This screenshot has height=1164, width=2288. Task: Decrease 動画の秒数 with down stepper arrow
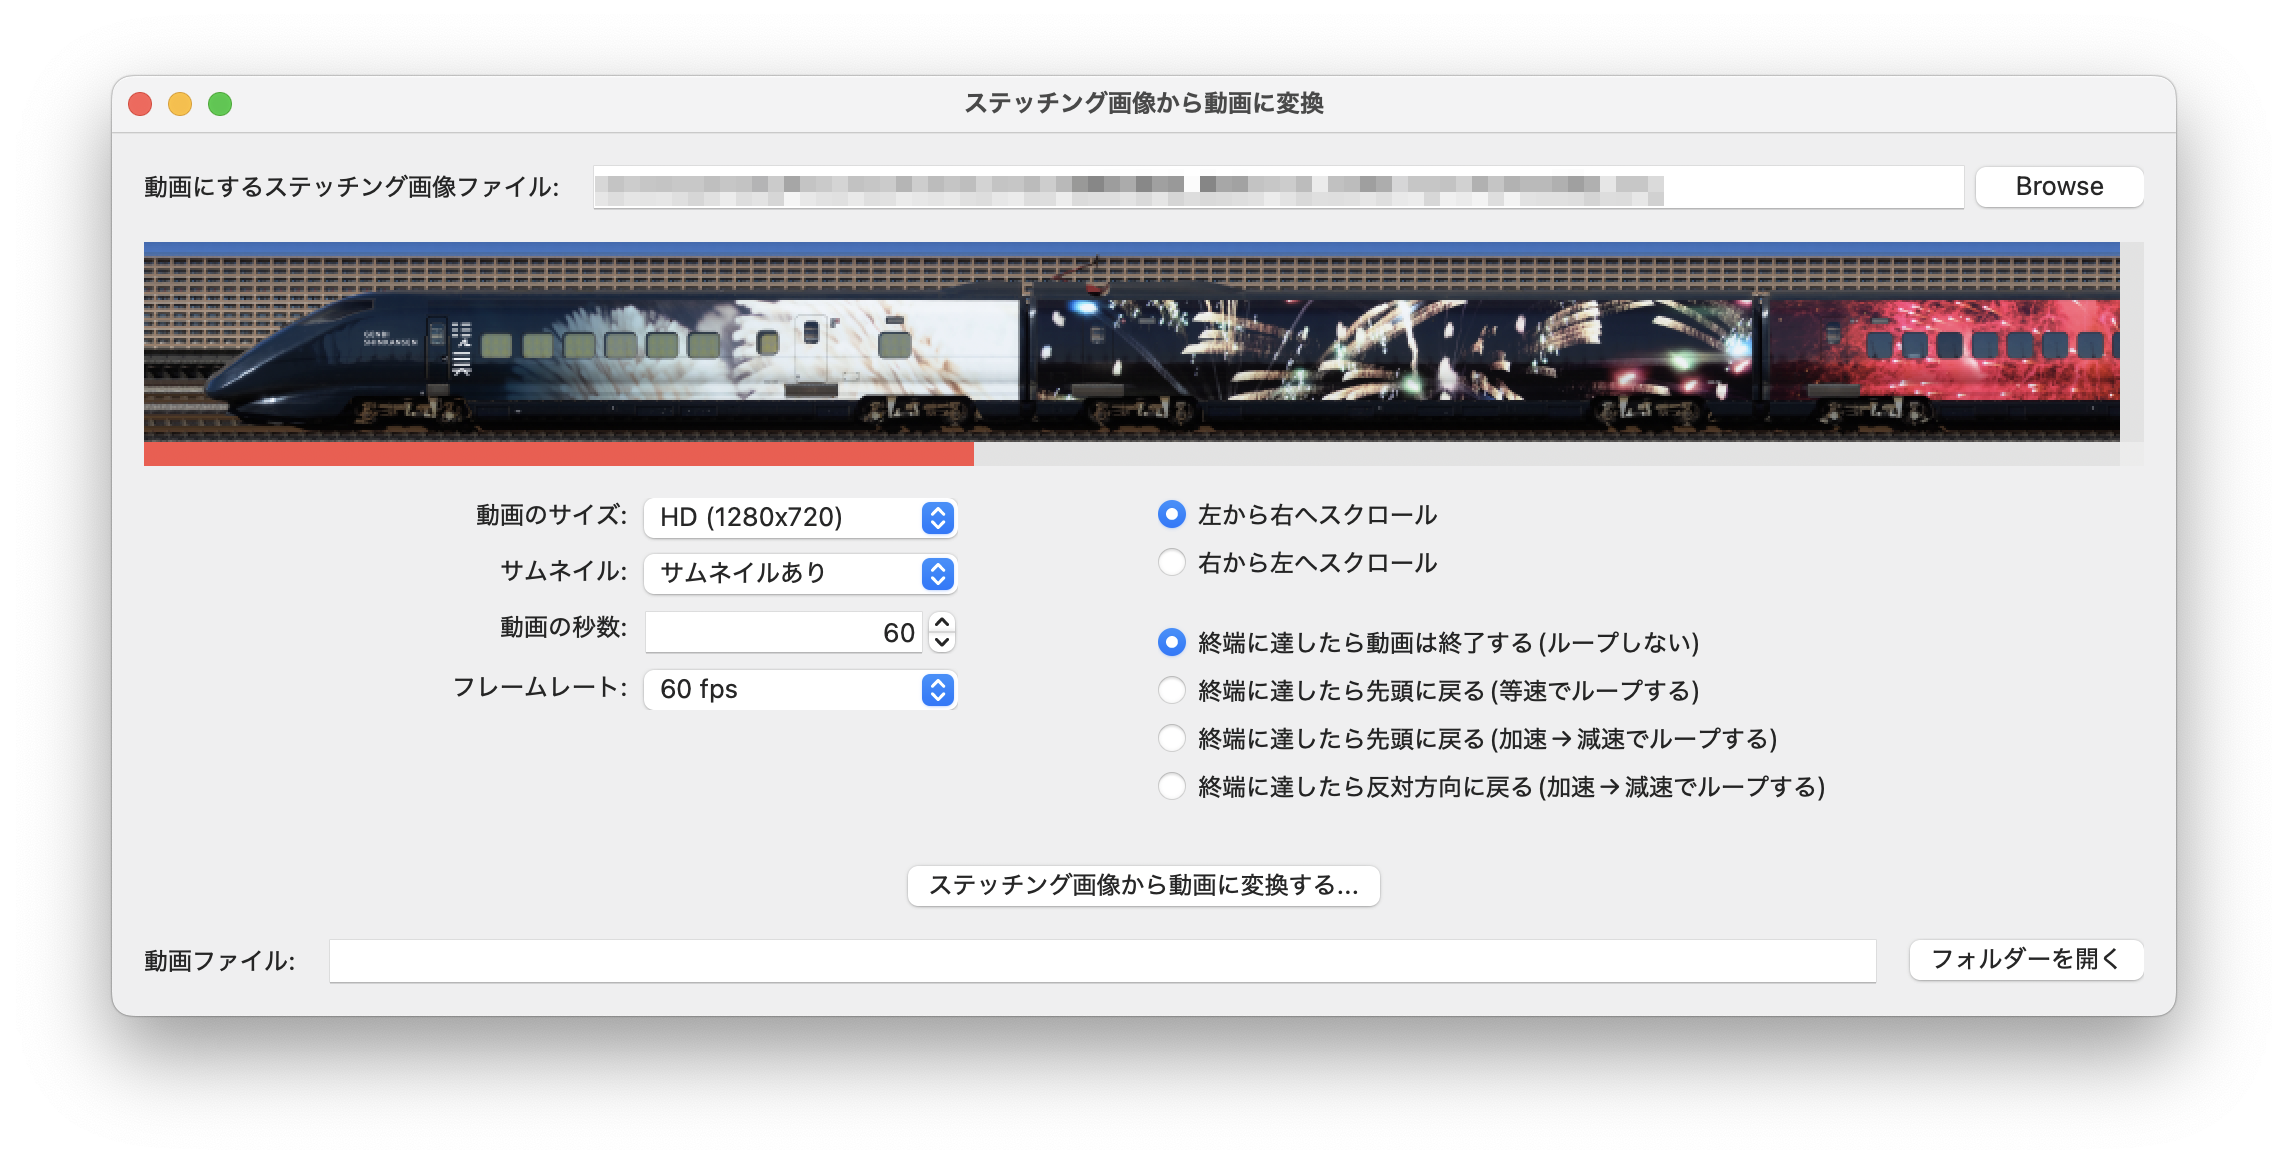point(941,643)
